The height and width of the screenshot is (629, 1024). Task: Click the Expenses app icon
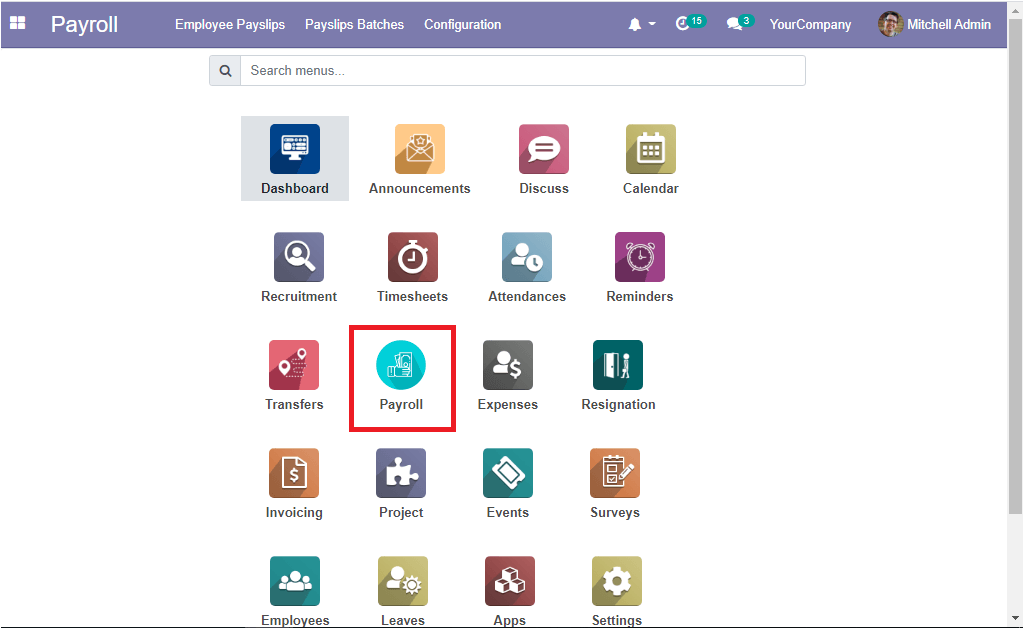(507, 366)
